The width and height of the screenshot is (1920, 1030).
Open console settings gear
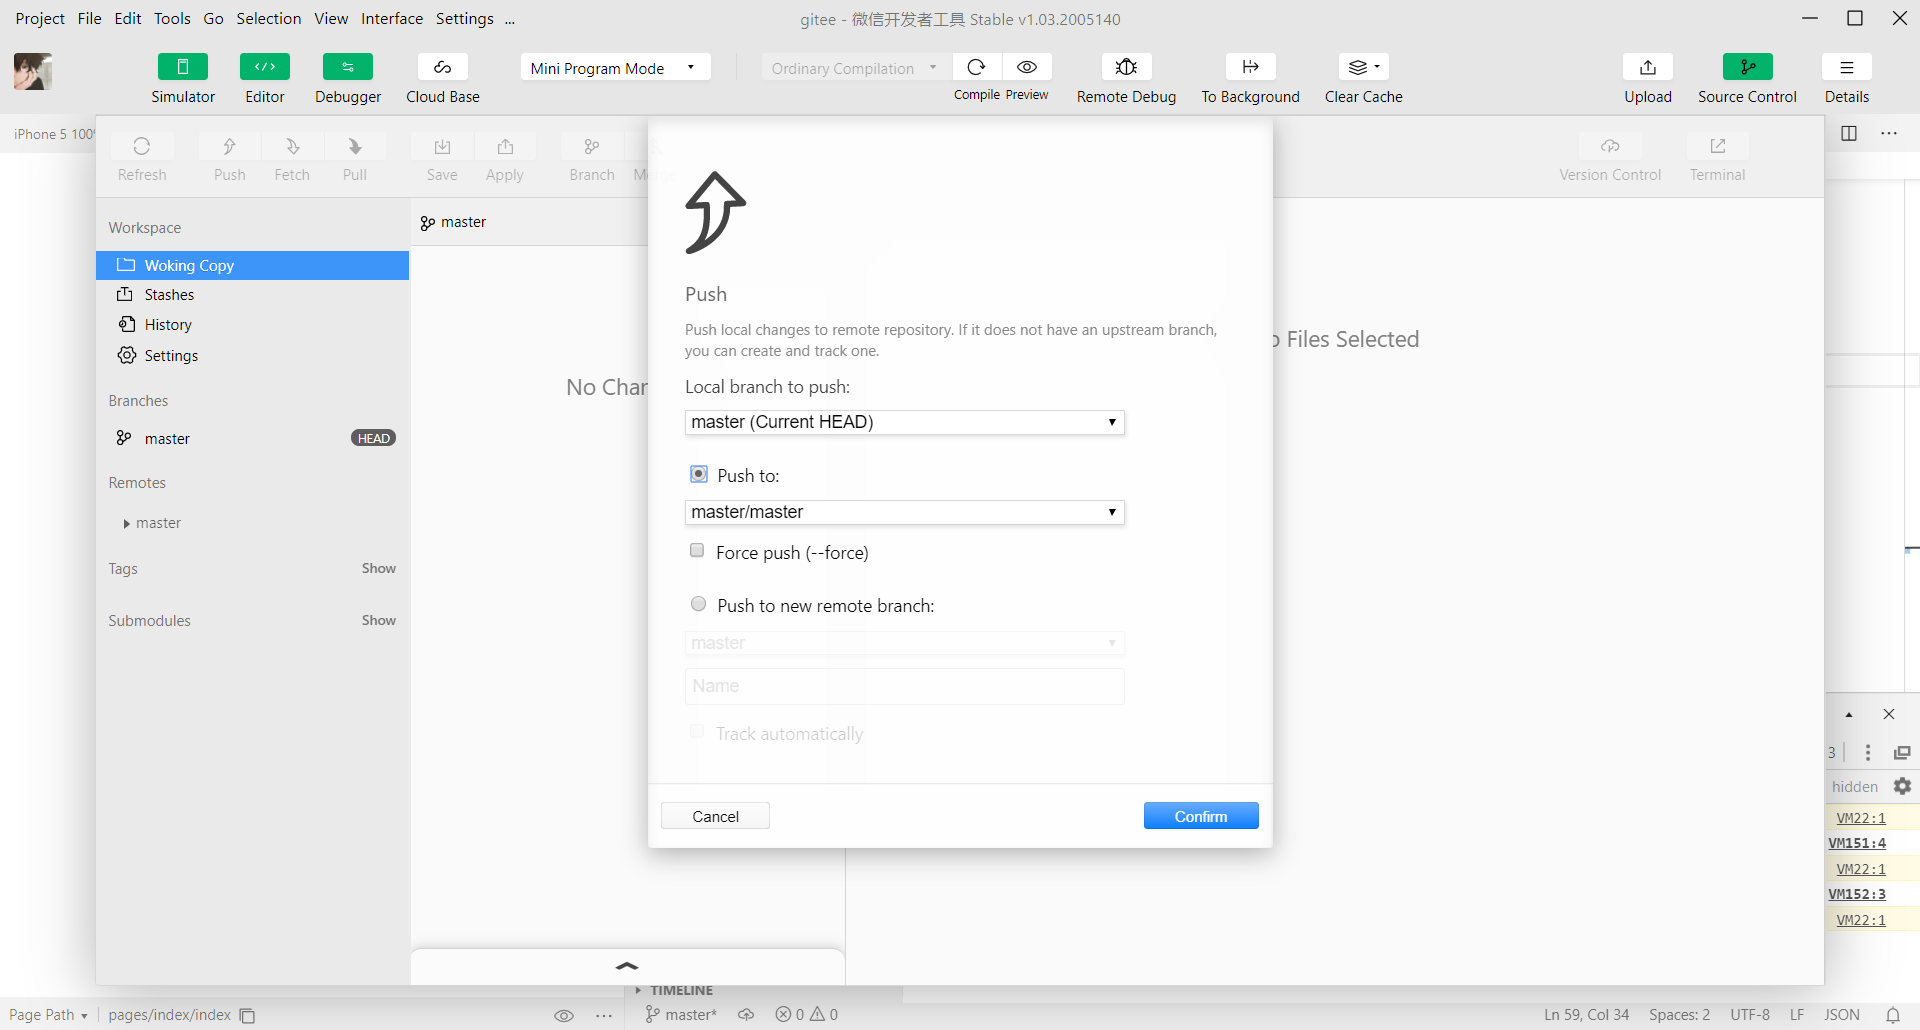pos(1902,786)
